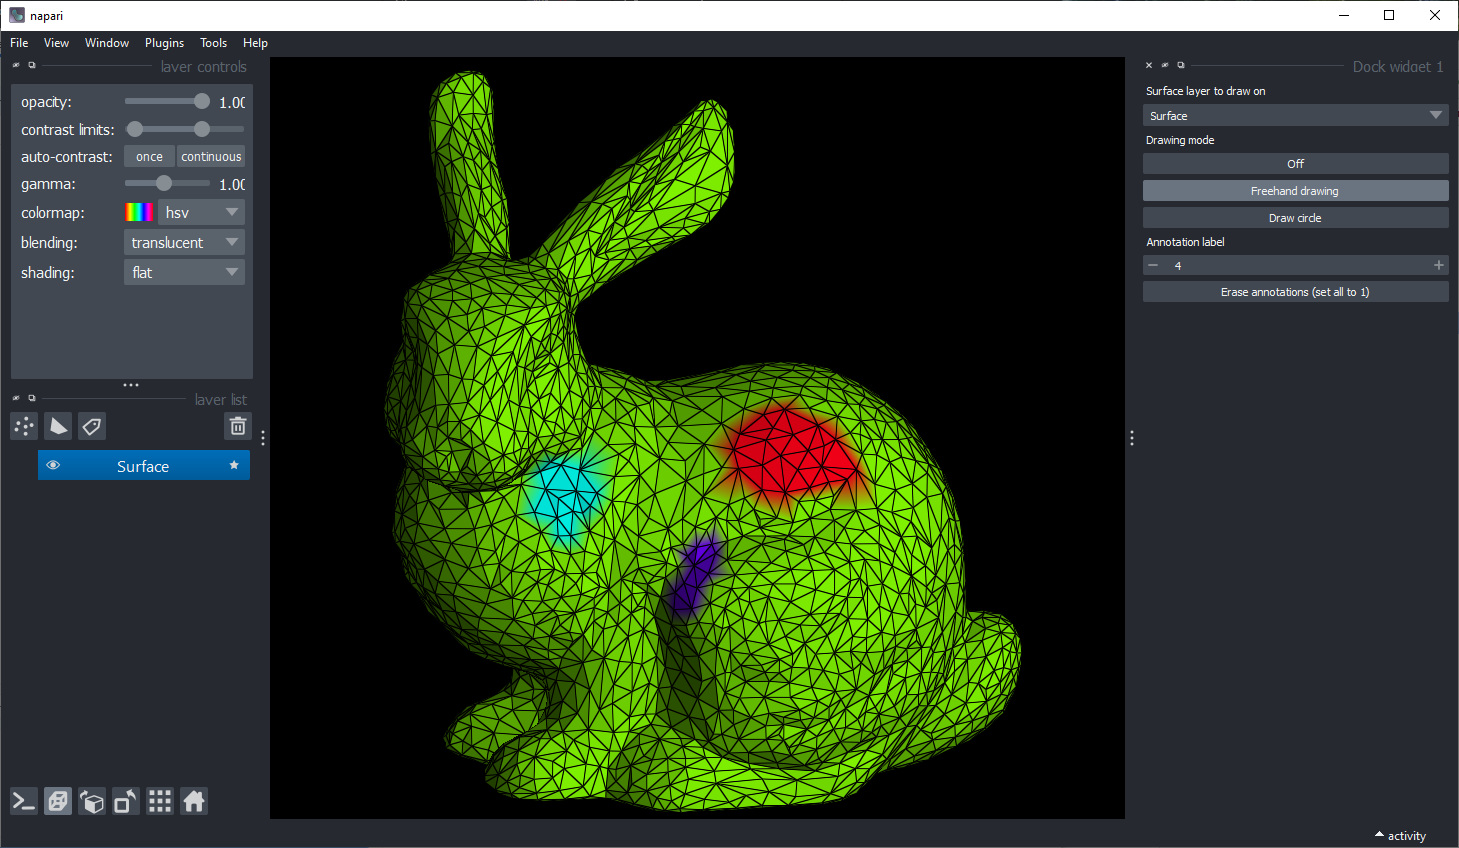Create a new labels layer
Image resolution: width=1459 pixels, height=848 pixels.
pyautogui.click(x=92, y=427)
